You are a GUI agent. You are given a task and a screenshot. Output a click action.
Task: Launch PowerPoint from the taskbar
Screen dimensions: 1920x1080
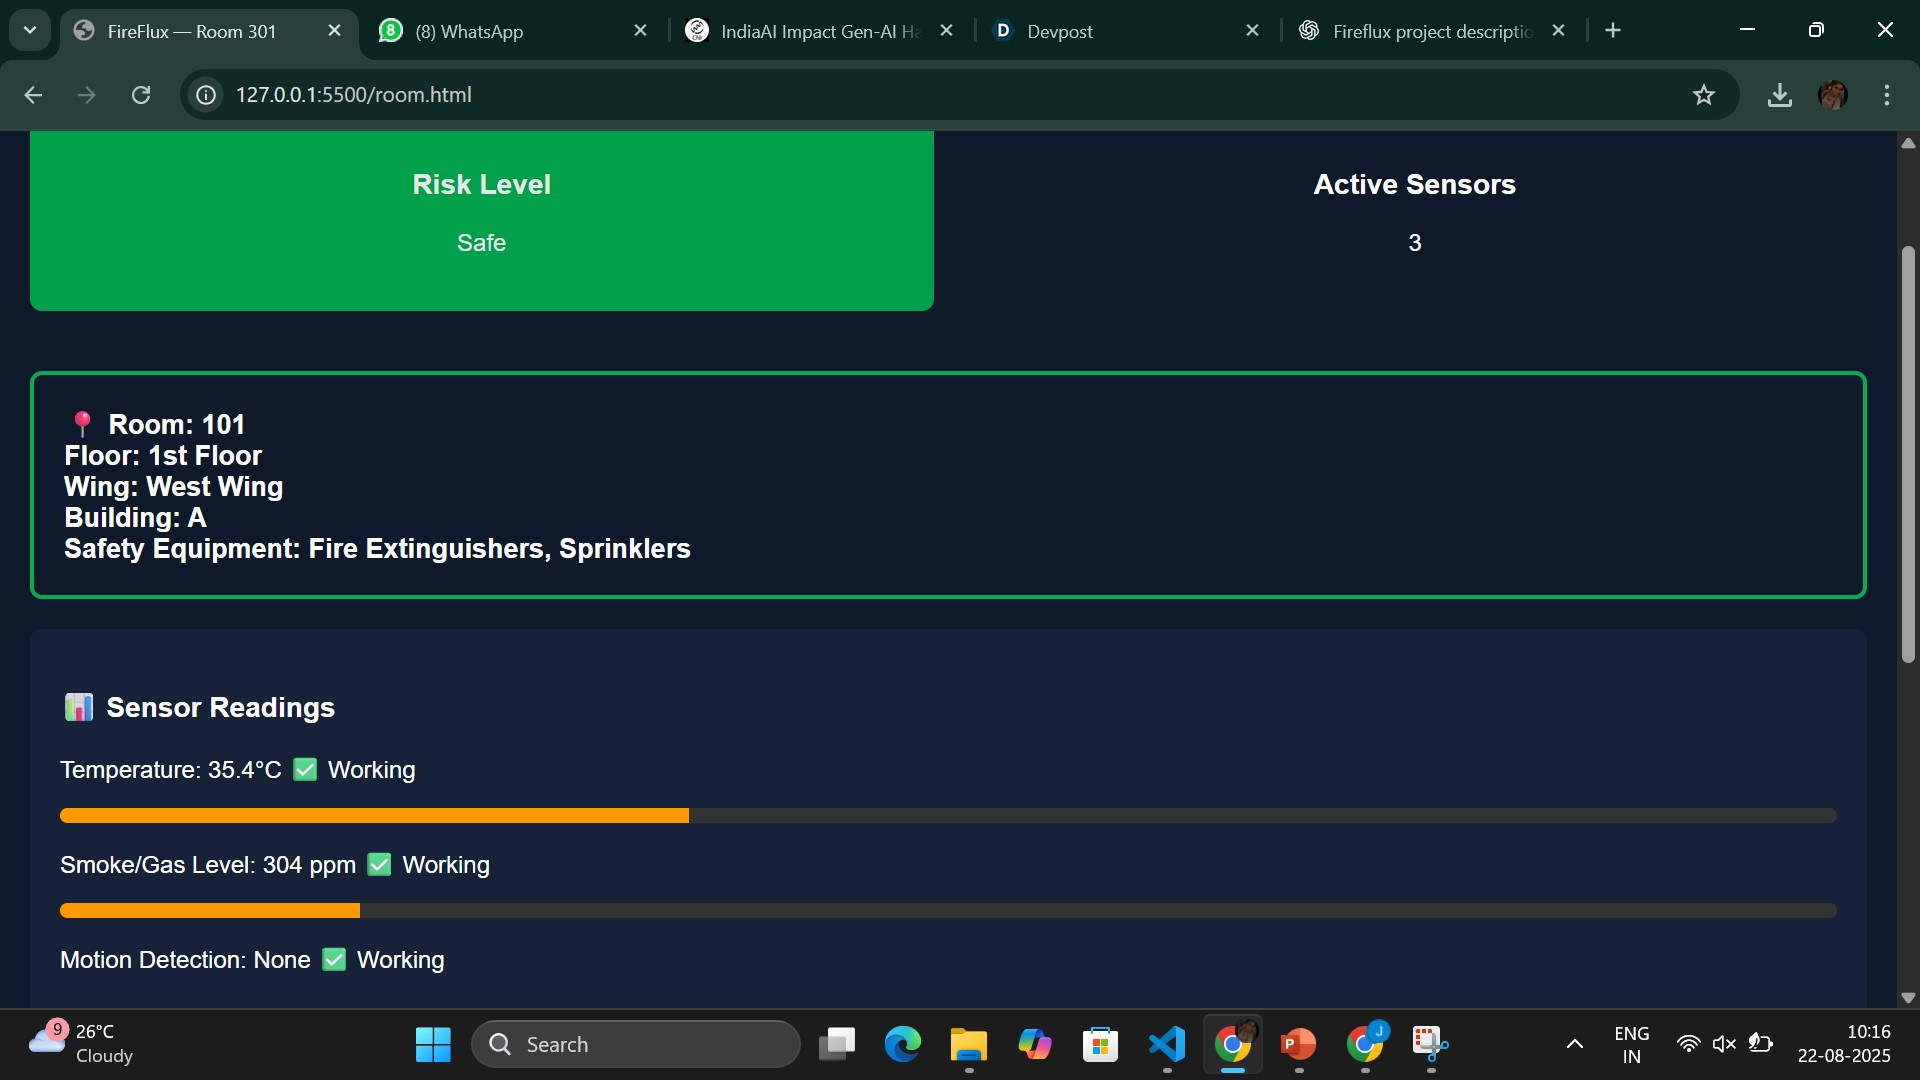click(1298, 1044)
